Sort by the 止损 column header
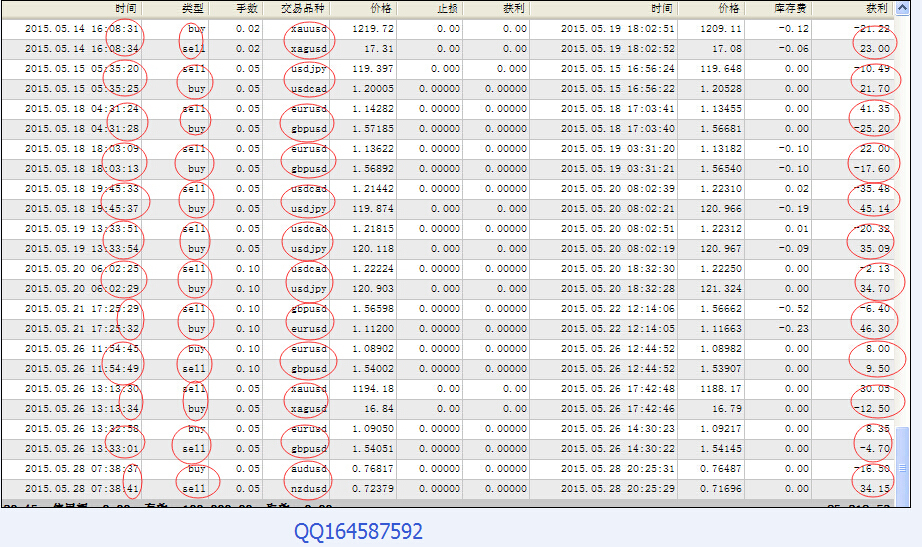Image resolution: width=922 pixels, height=547 pixels. coord(448,8)
